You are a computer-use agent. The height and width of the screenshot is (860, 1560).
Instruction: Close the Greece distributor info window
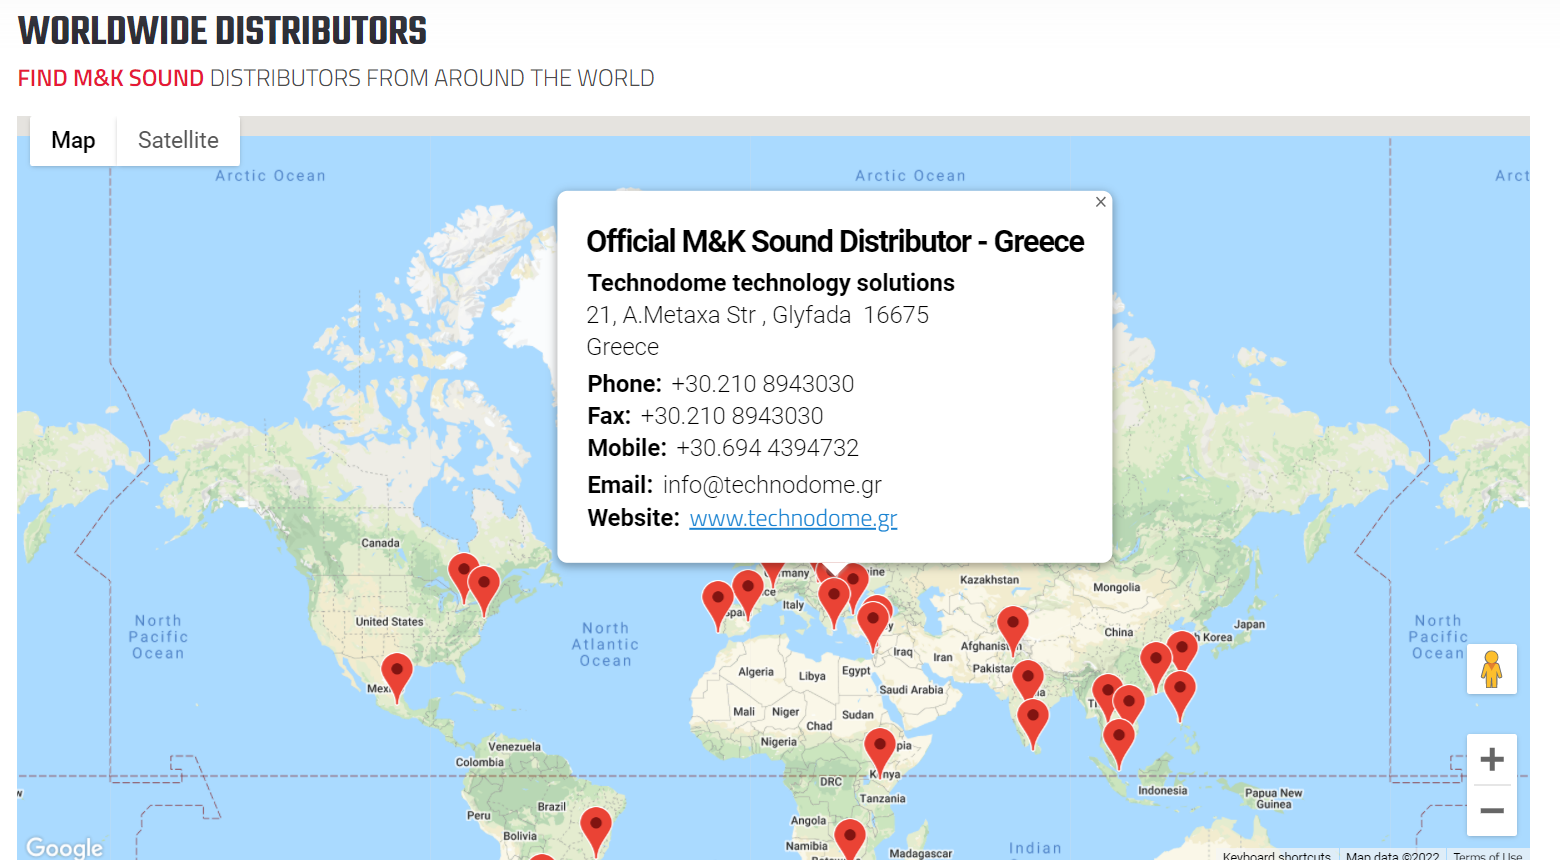coord(1100,202)
